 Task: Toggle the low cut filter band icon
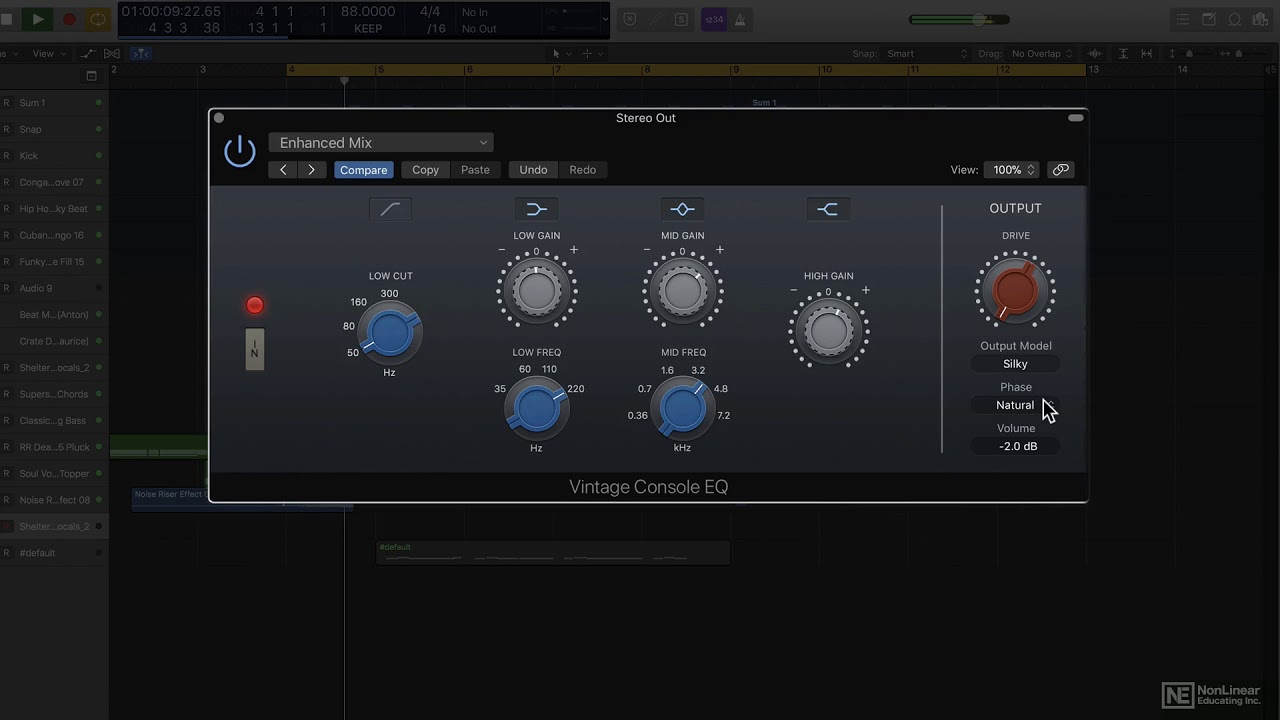pos(390,209)
